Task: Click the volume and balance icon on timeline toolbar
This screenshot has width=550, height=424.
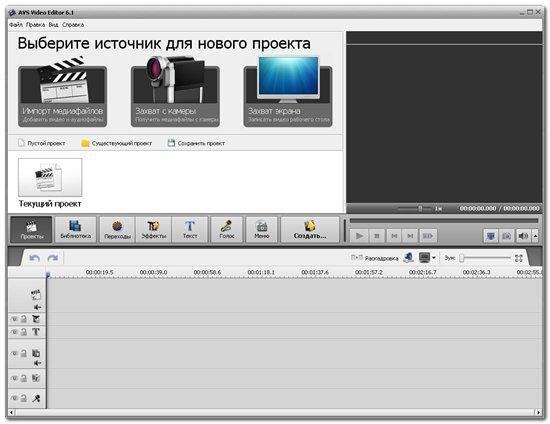Action: 408,258
